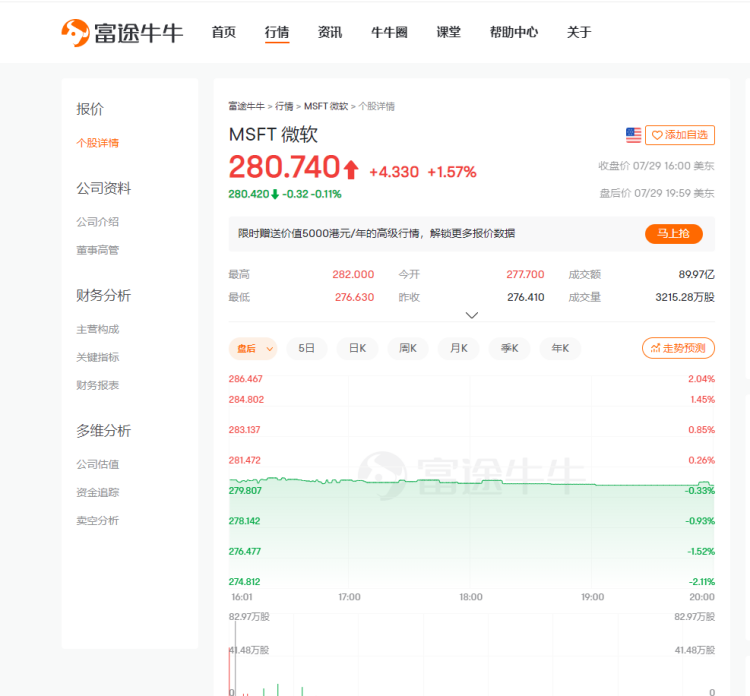Switch chart to 日K view
This screenshot has height=696, width=750.
357,348
